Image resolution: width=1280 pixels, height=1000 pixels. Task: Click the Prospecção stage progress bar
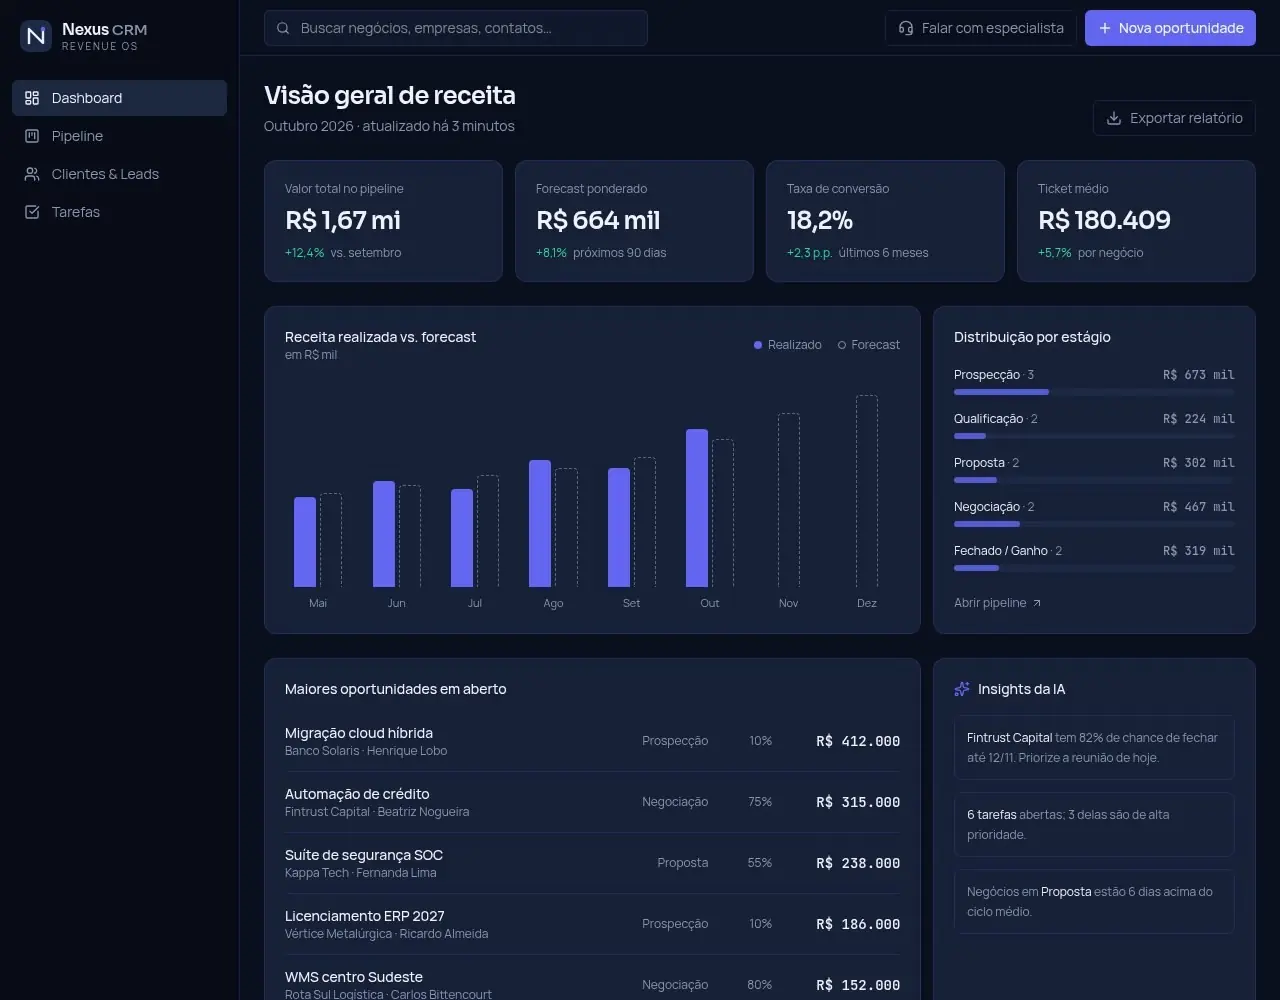(1094, 392)
